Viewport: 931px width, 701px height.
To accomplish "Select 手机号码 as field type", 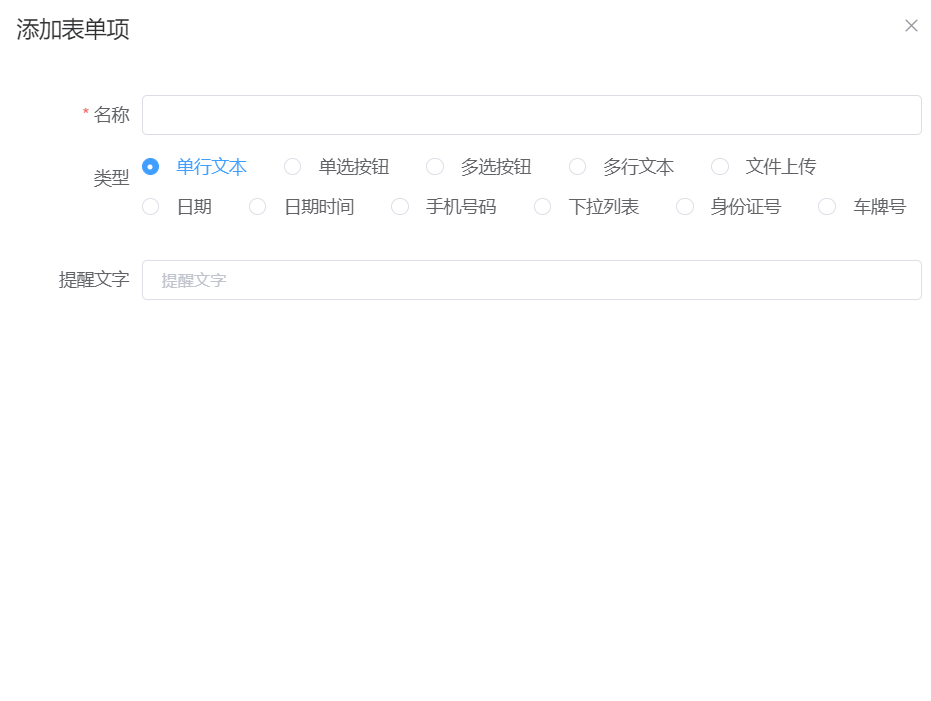I will tap(400, 207).
